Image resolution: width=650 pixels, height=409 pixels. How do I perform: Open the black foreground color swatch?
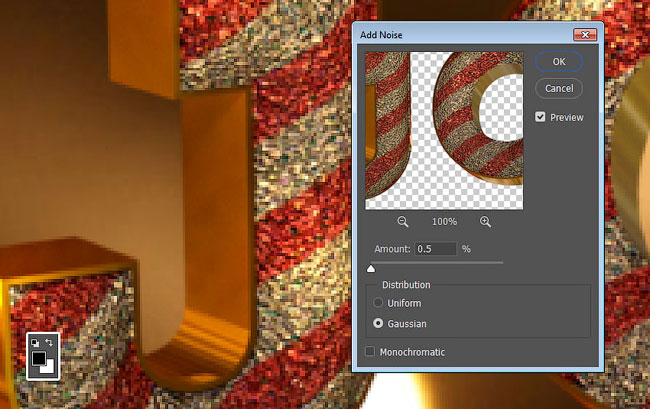coord(39,358)
